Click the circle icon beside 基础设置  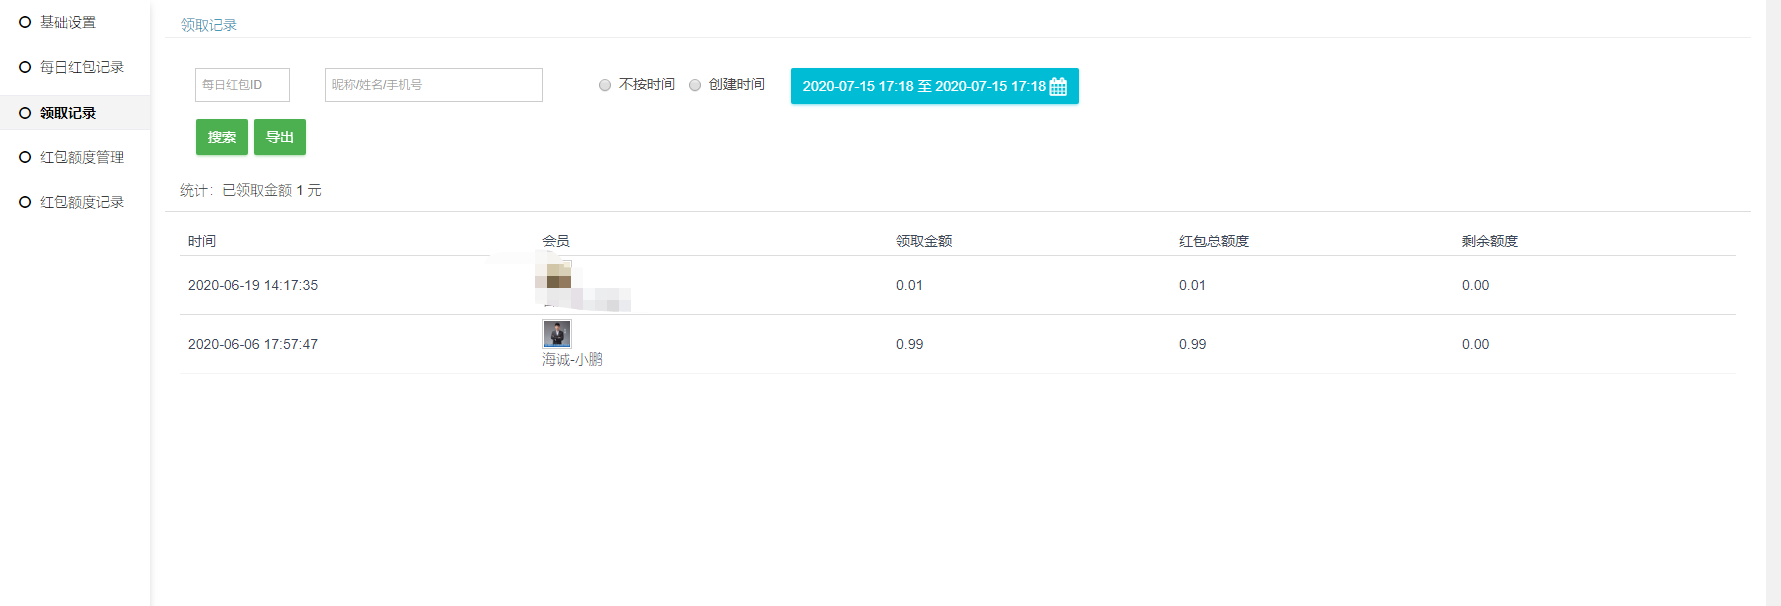point(25,22)
